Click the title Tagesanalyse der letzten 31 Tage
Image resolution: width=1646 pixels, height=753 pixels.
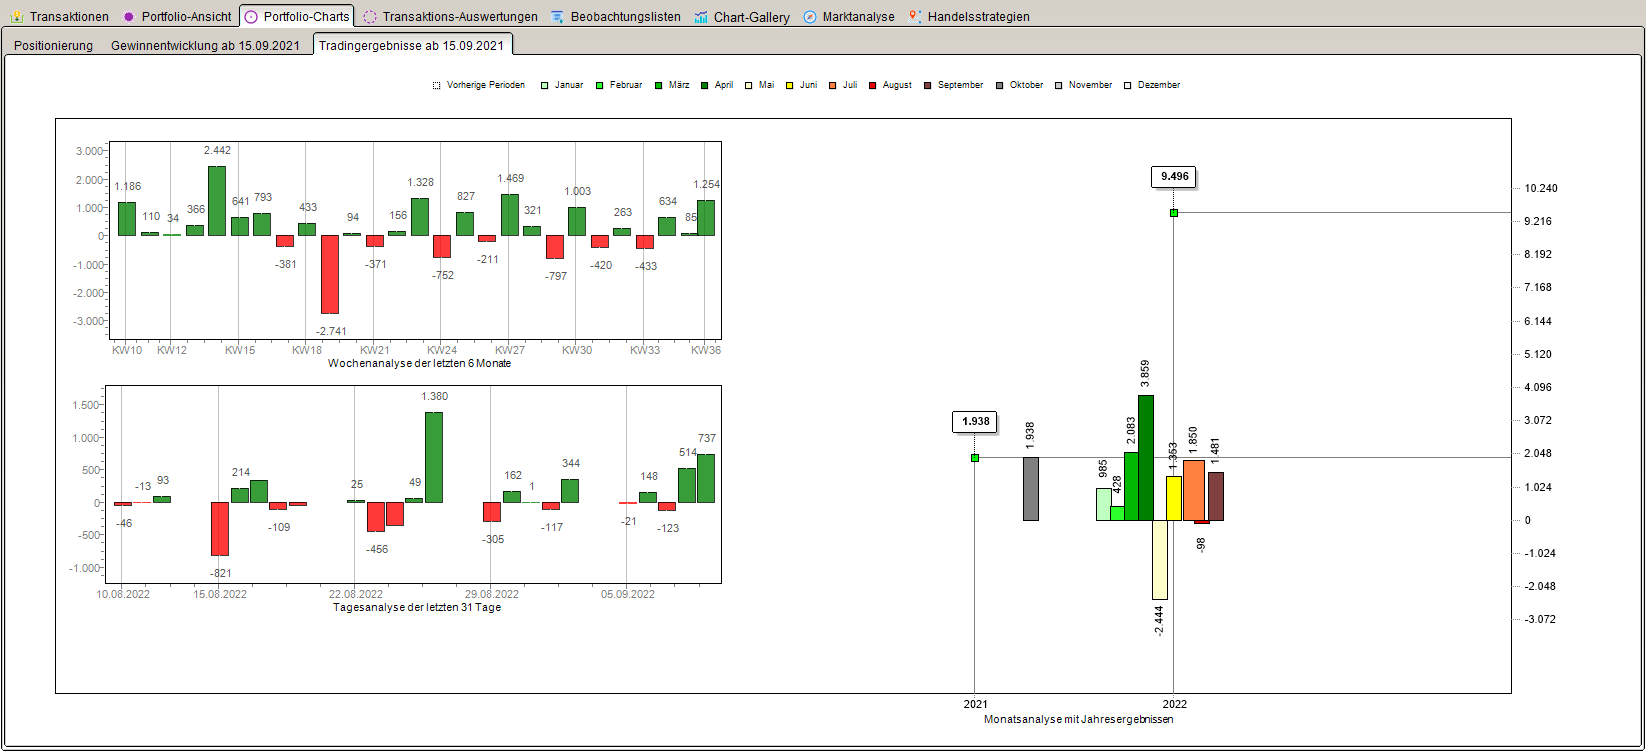pos(417,608)
